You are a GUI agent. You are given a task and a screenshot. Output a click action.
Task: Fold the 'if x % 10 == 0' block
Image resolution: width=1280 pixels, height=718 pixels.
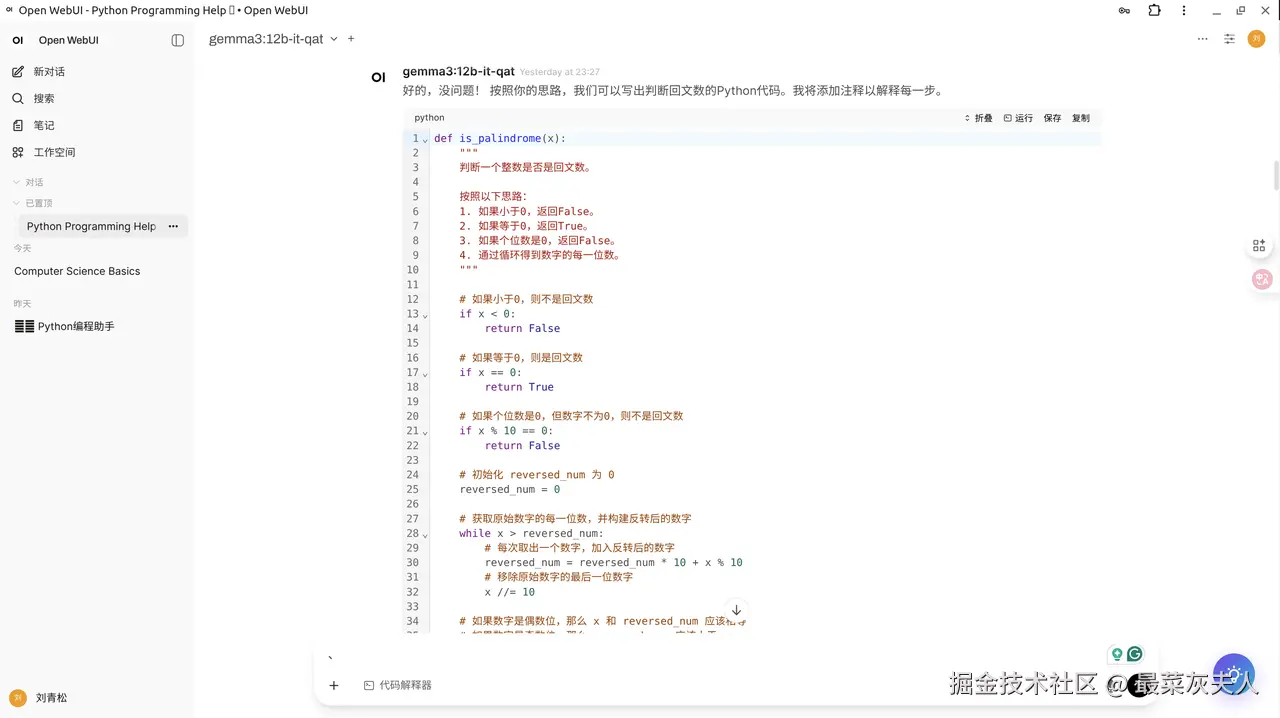point(426,431)
